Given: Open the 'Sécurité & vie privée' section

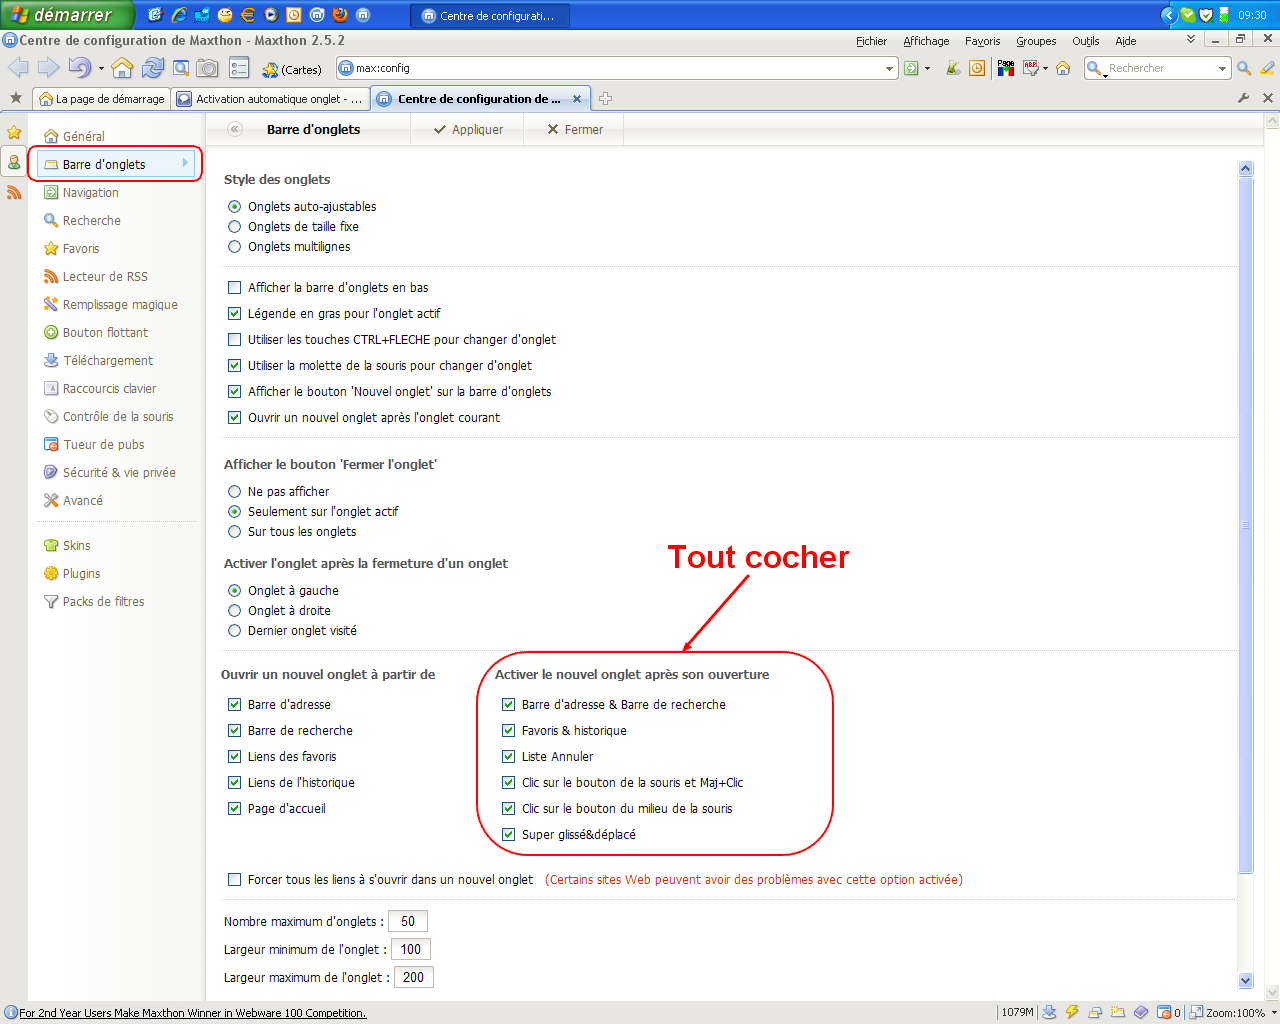Looking at the screenshot, I should pos(119,472).
